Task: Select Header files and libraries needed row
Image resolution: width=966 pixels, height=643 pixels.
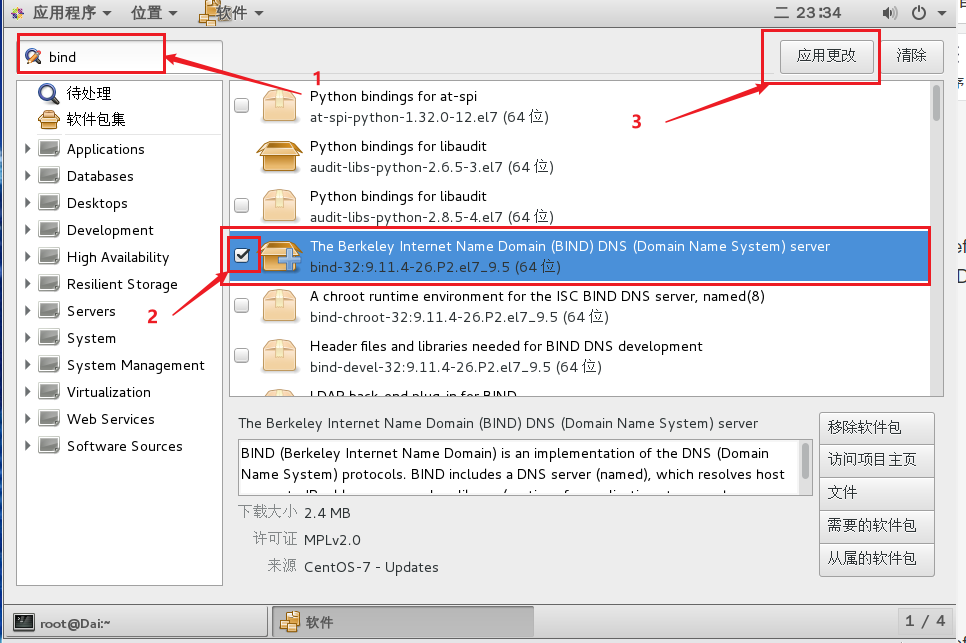Action: [580, 355]
